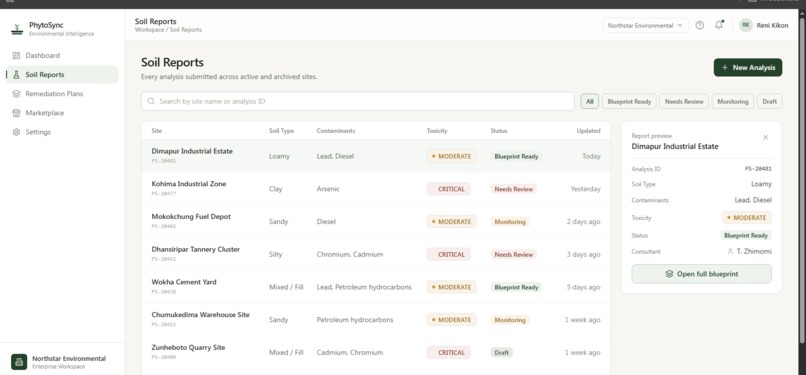Click the Yesterday updated cell
806x375 pixels.
point(585,189)
